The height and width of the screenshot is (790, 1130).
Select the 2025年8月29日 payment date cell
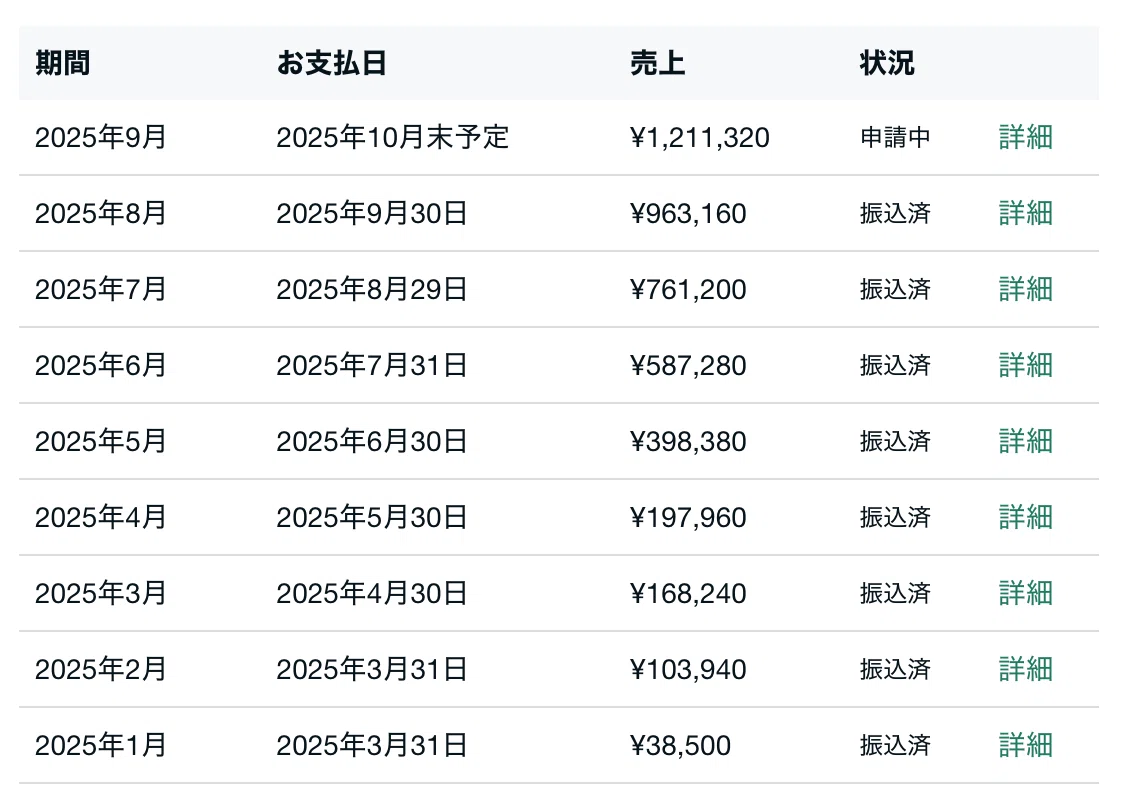372,289
